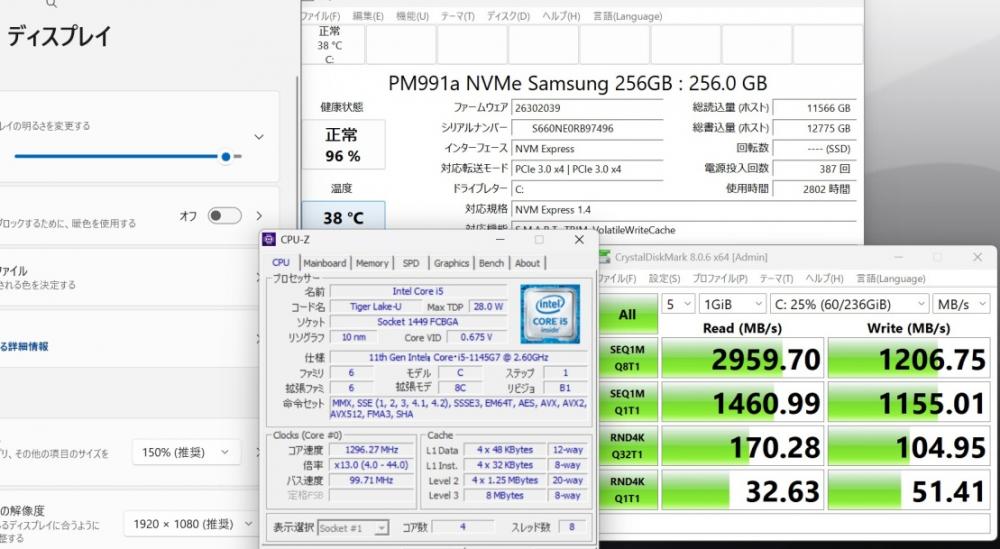This screenshot has height=549, width=1000.
Task: Run the SEQ1M Q8T1 test button
Action: click(628, 358)
